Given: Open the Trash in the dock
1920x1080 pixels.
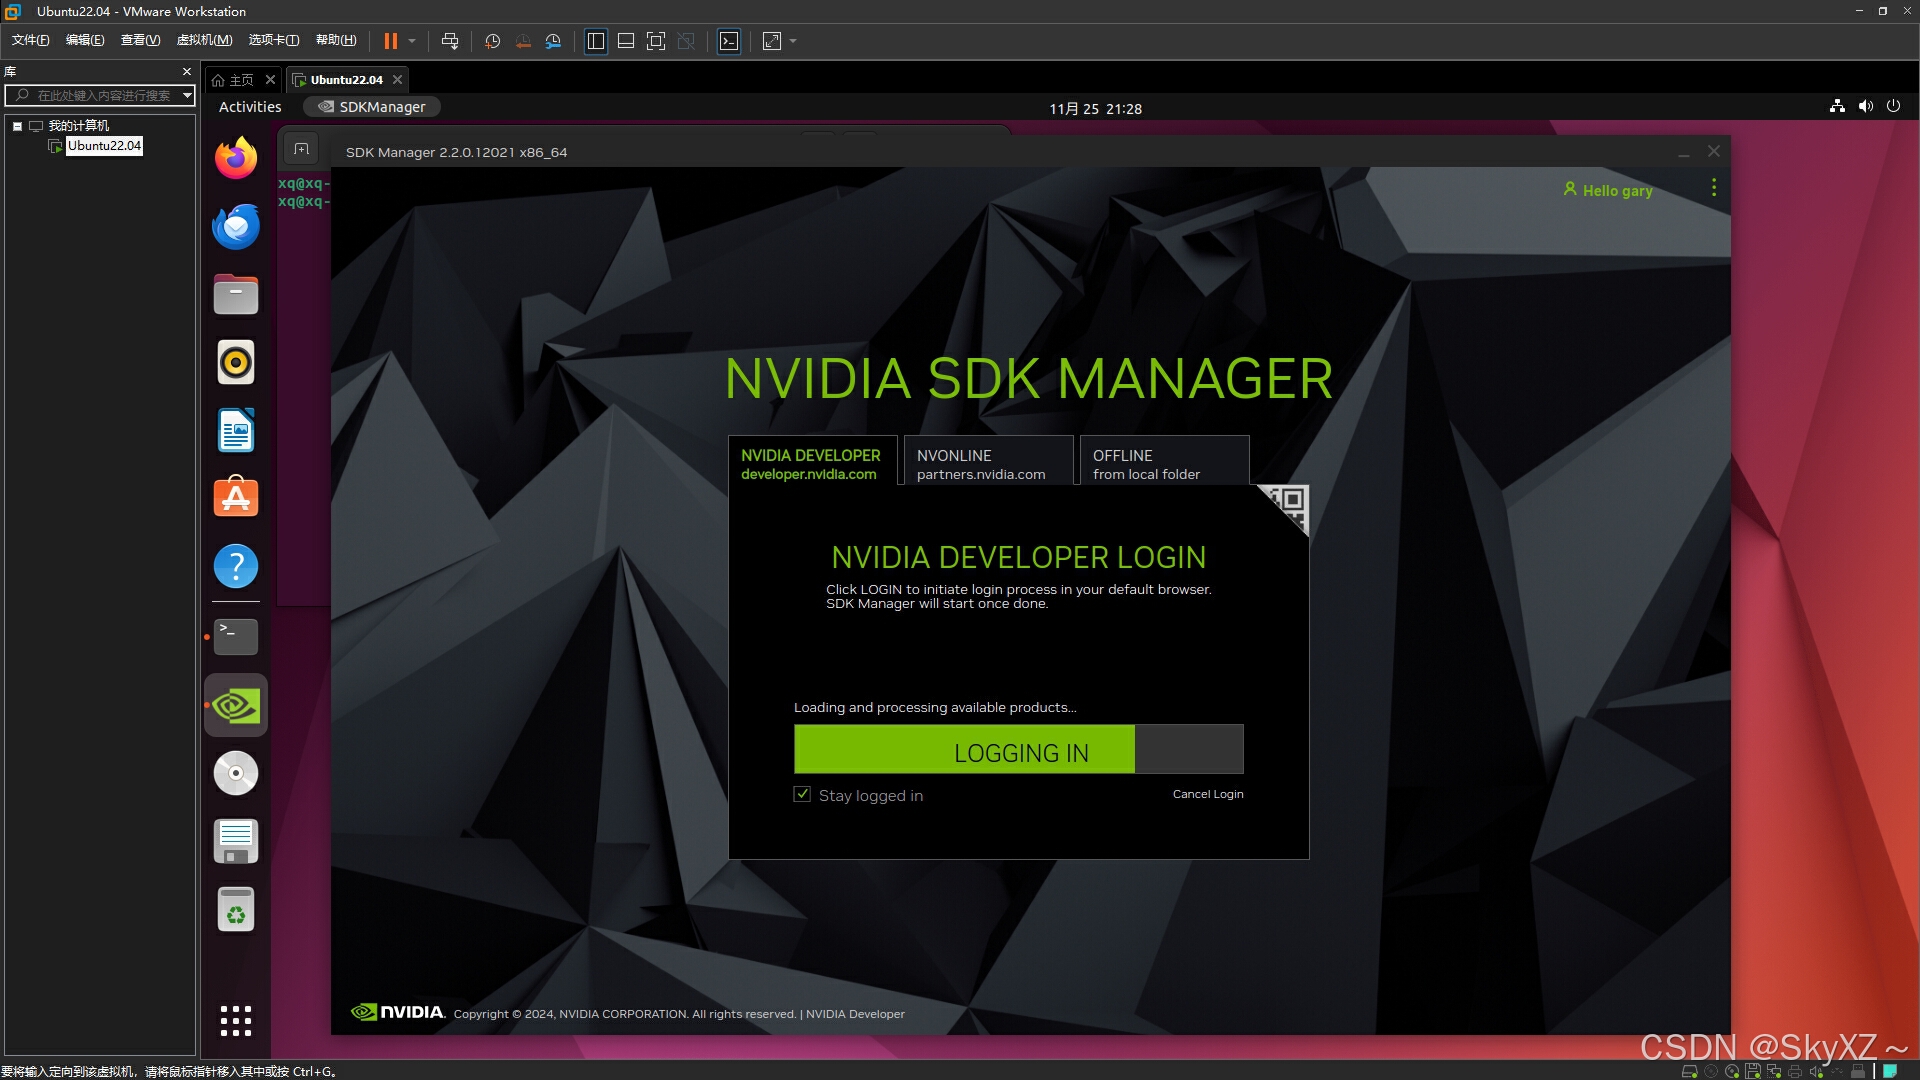Looking at the screenshot, I should [x=236, y=910].
